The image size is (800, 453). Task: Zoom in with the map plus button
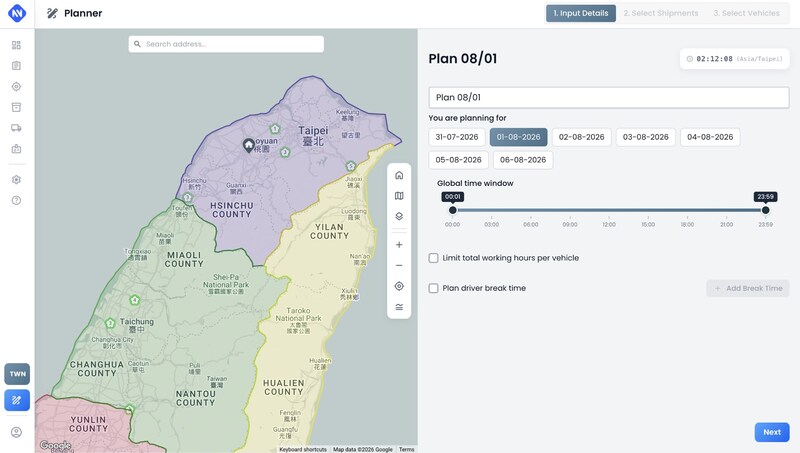[x=399, y=245]
